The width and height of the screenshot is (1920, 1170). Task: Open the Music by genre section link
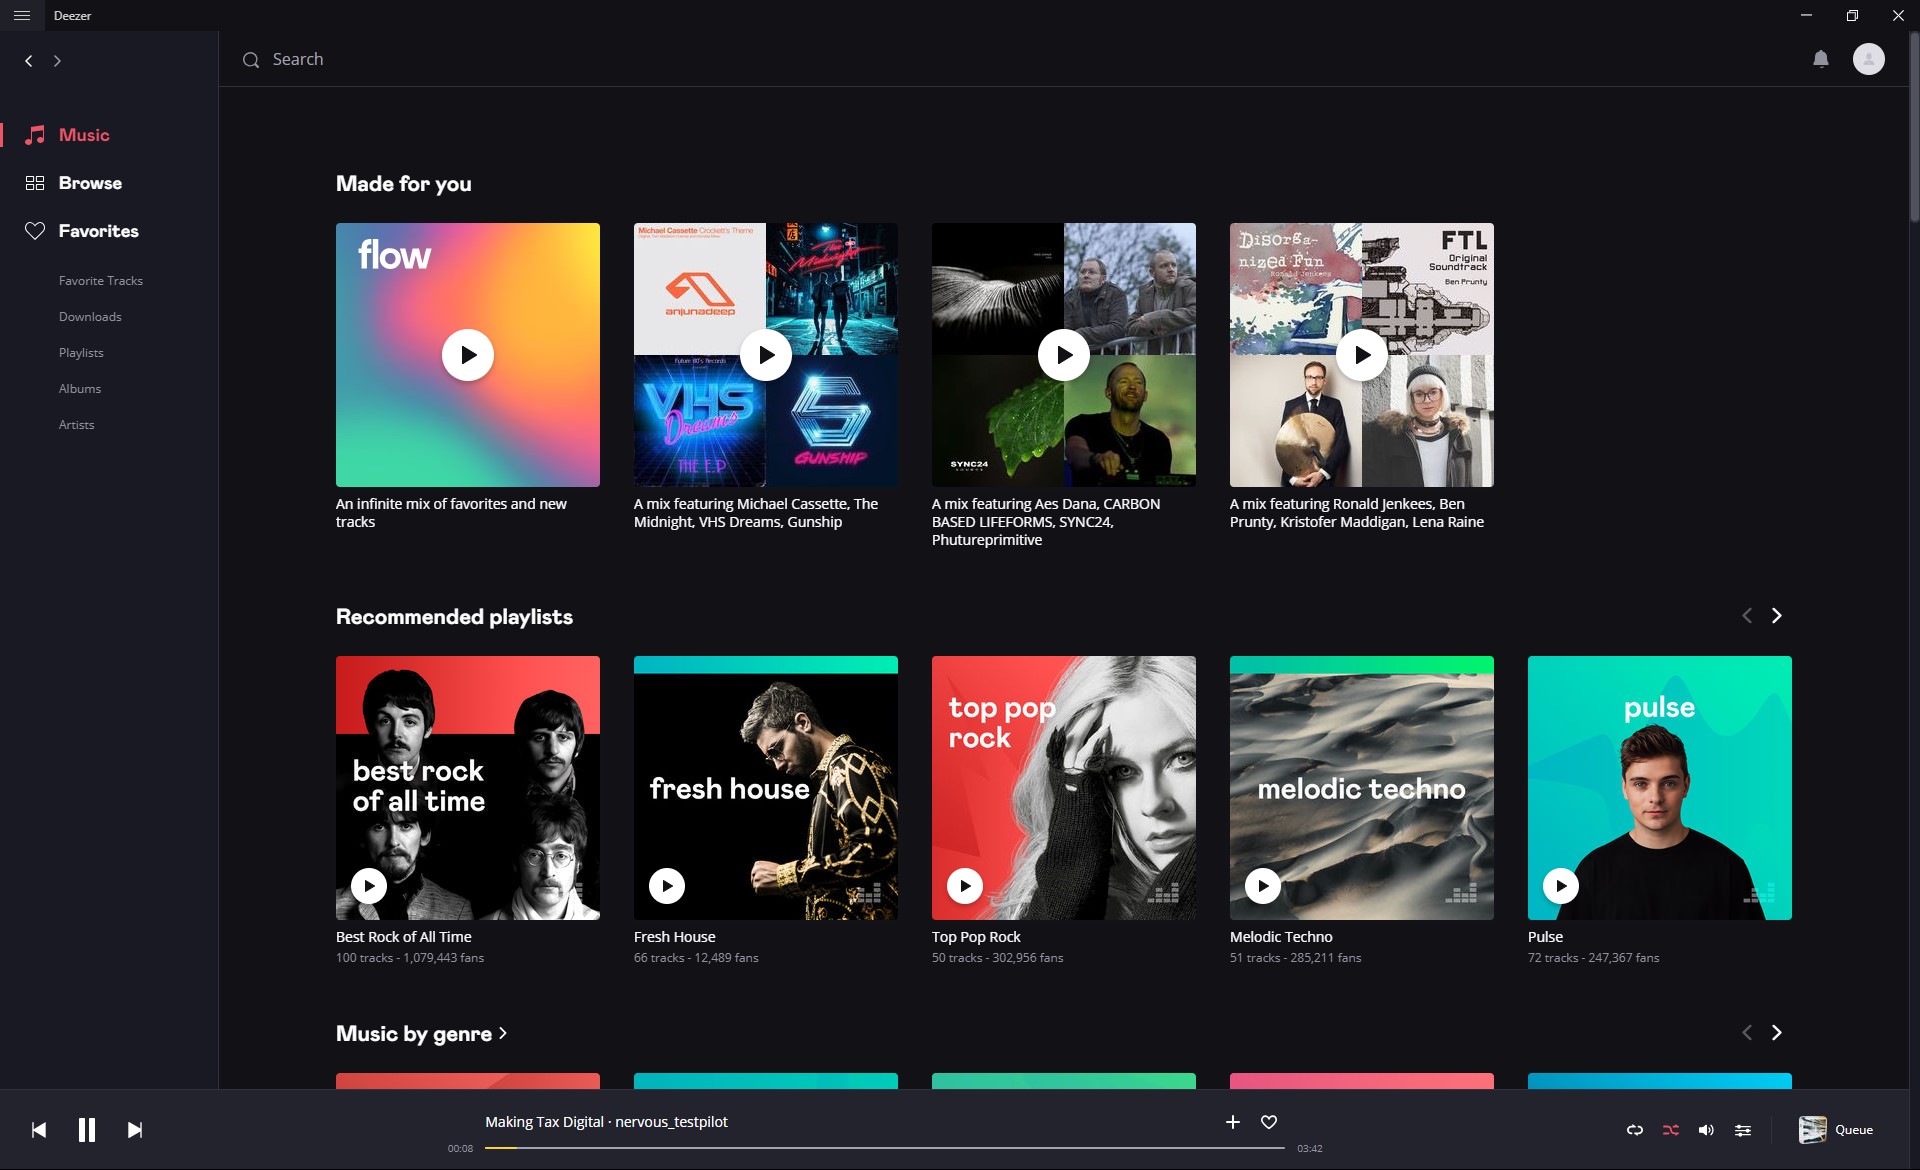point(422,1034)
